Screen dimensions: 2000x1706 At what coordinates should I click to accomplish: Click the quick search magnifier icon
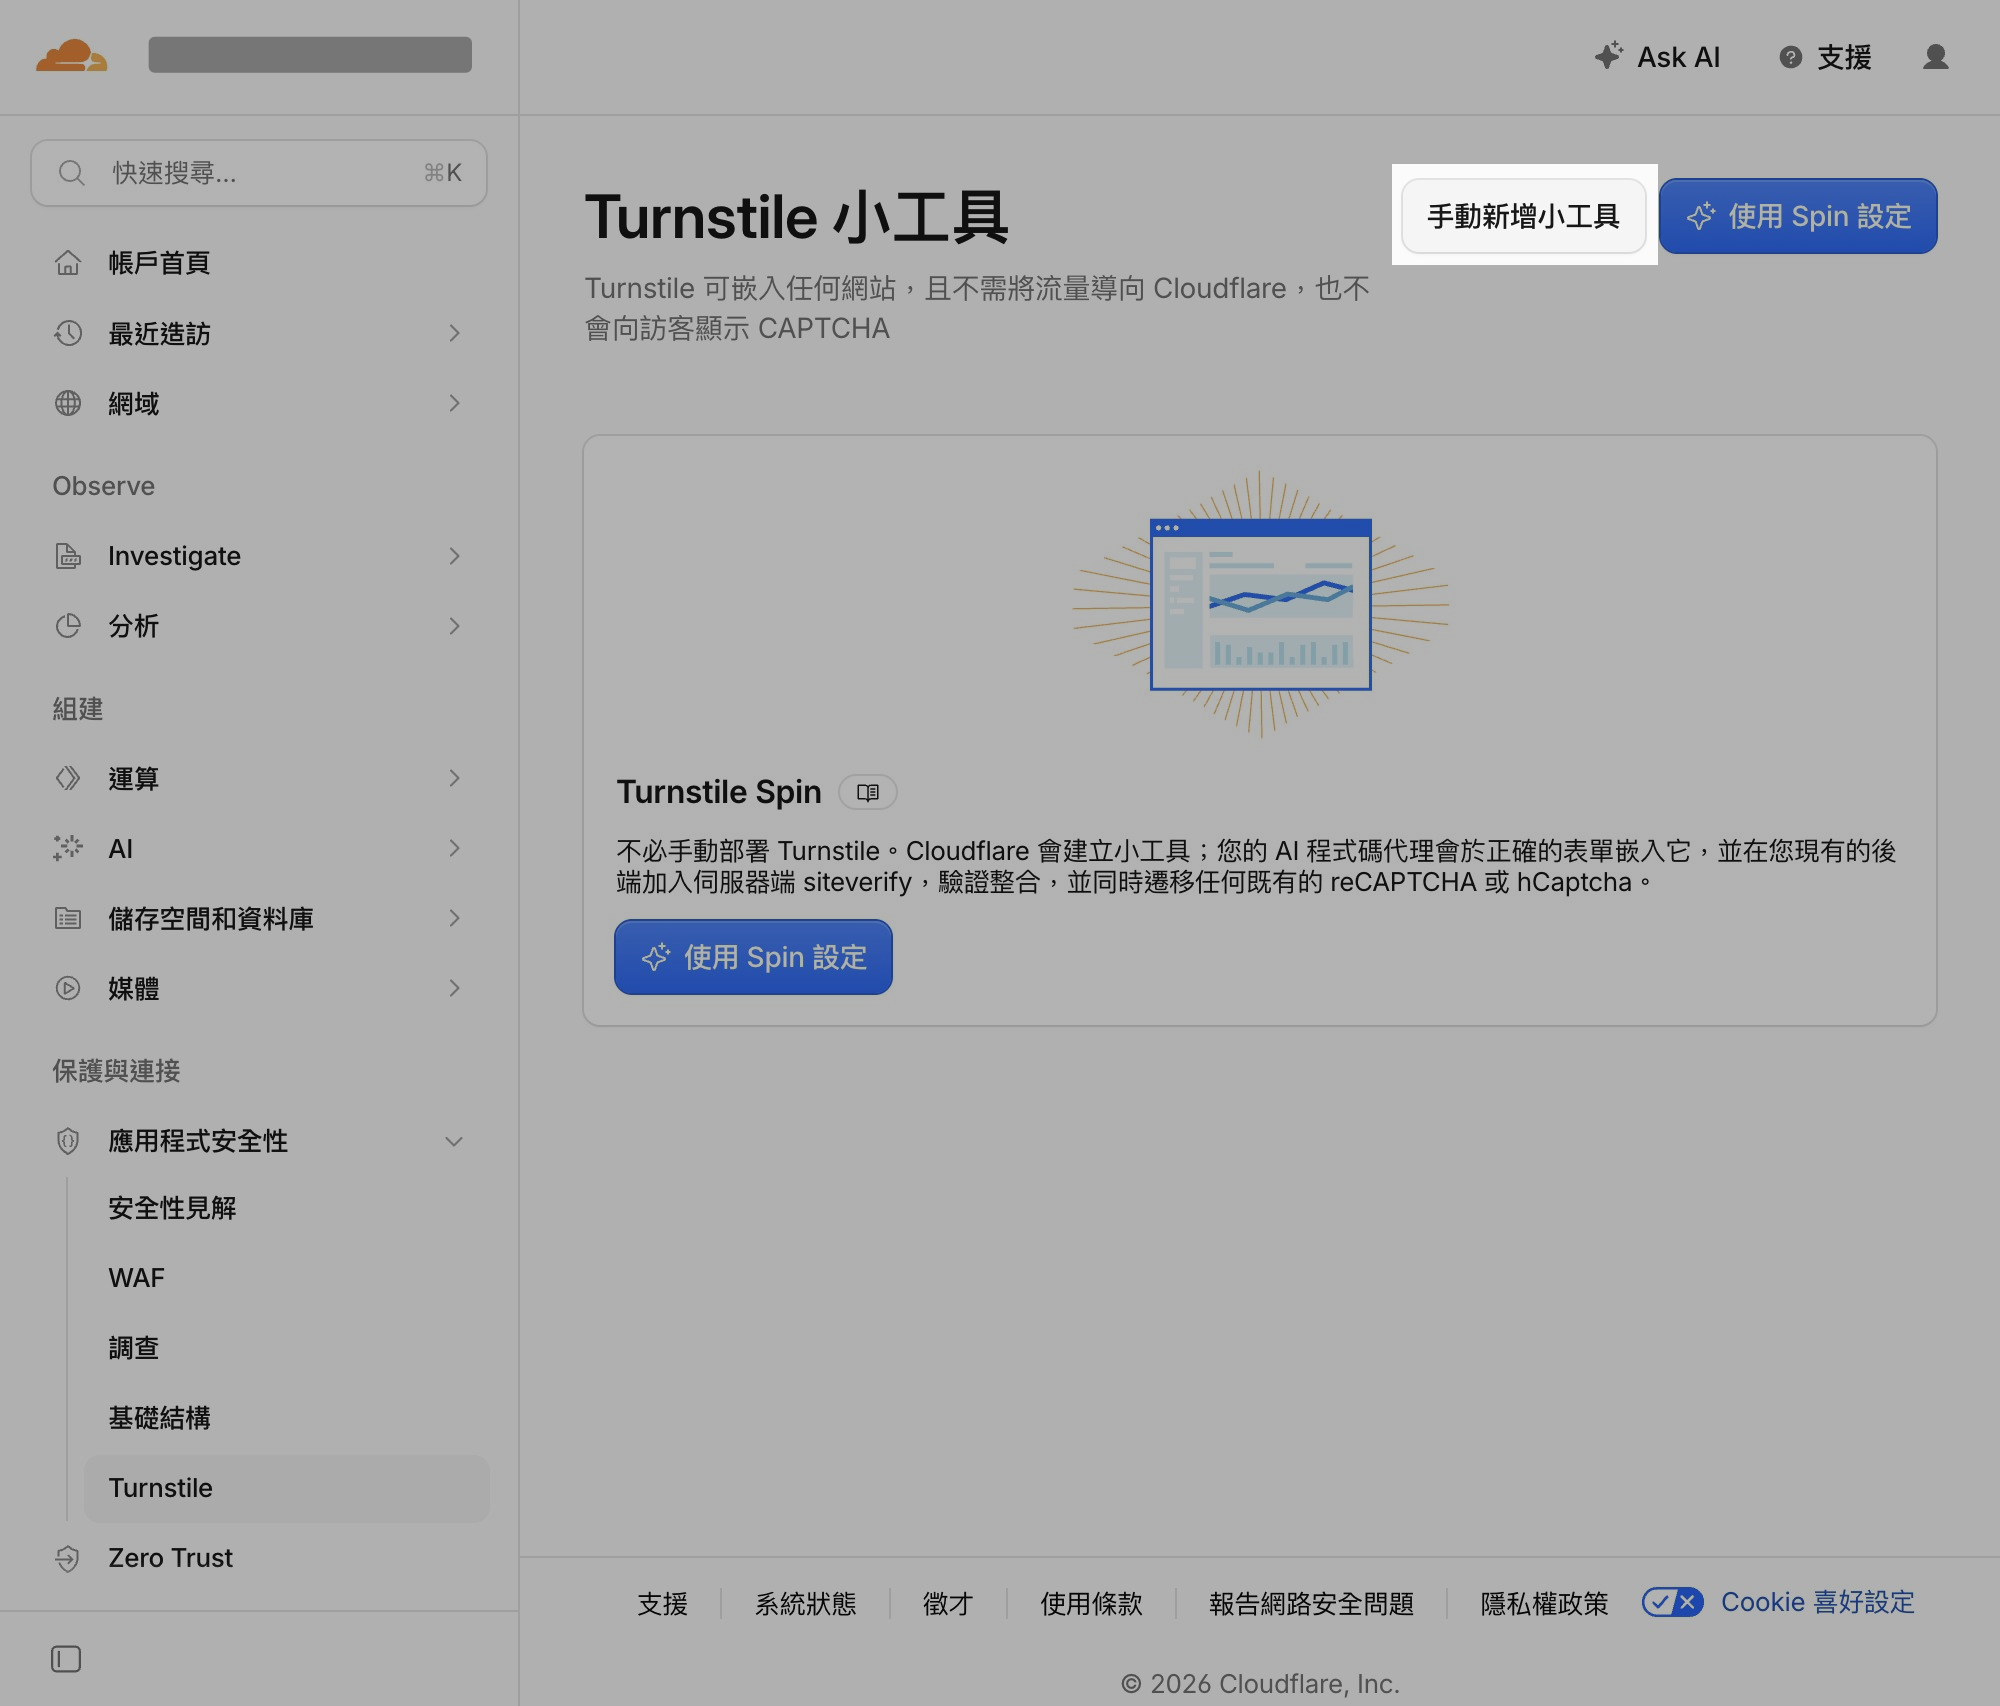71,173
